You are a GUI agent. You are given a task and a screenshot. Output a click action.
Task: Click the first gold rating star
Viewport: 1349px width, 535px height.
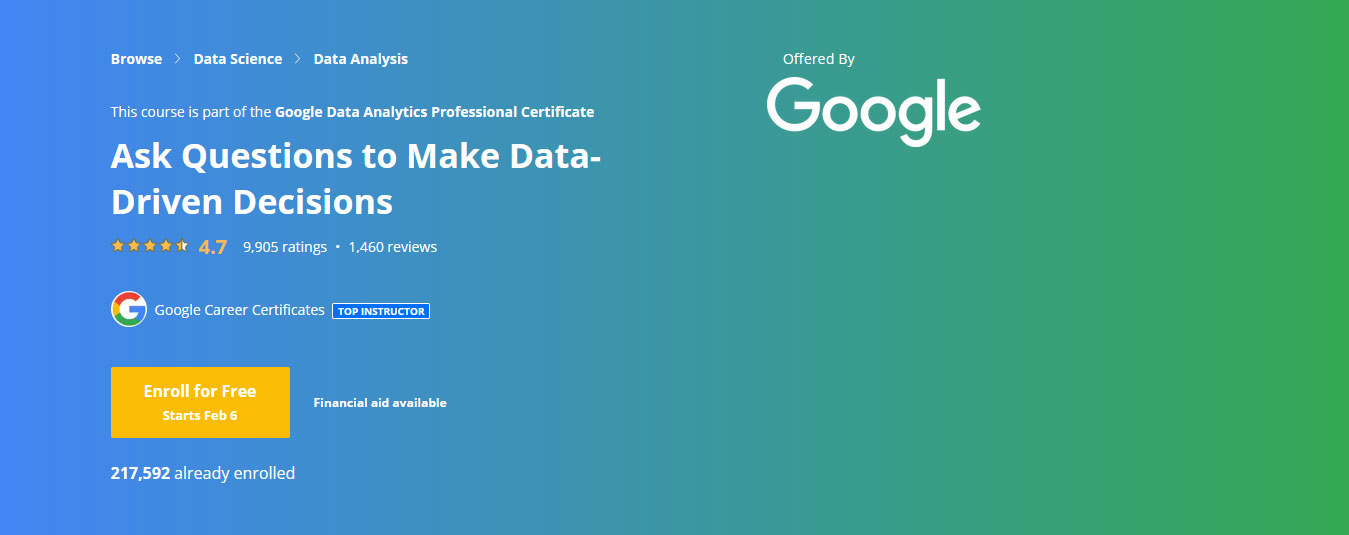tap(117, 246)
